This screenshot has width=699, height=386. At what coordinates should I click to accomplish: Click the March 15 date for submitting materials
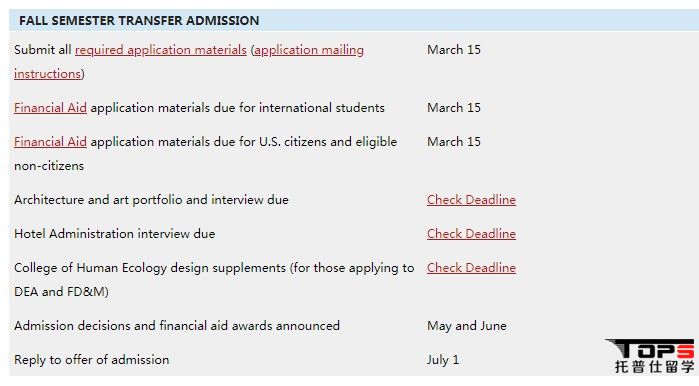(x=454, y=49)
